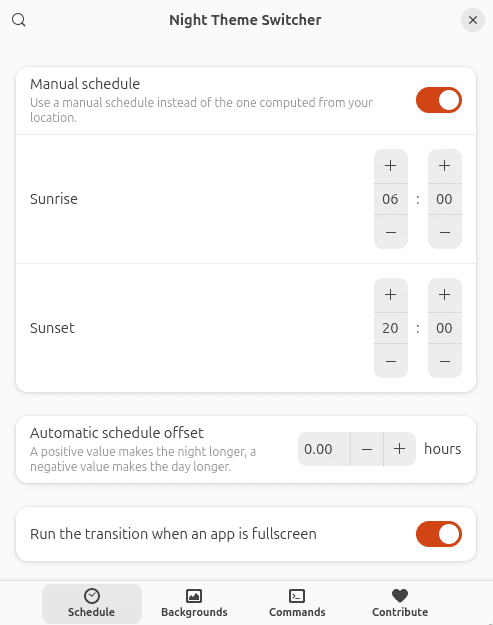Increase the Sunset hour with plus
The height and width of the screenshot is (625, 493).
point(391,295)
